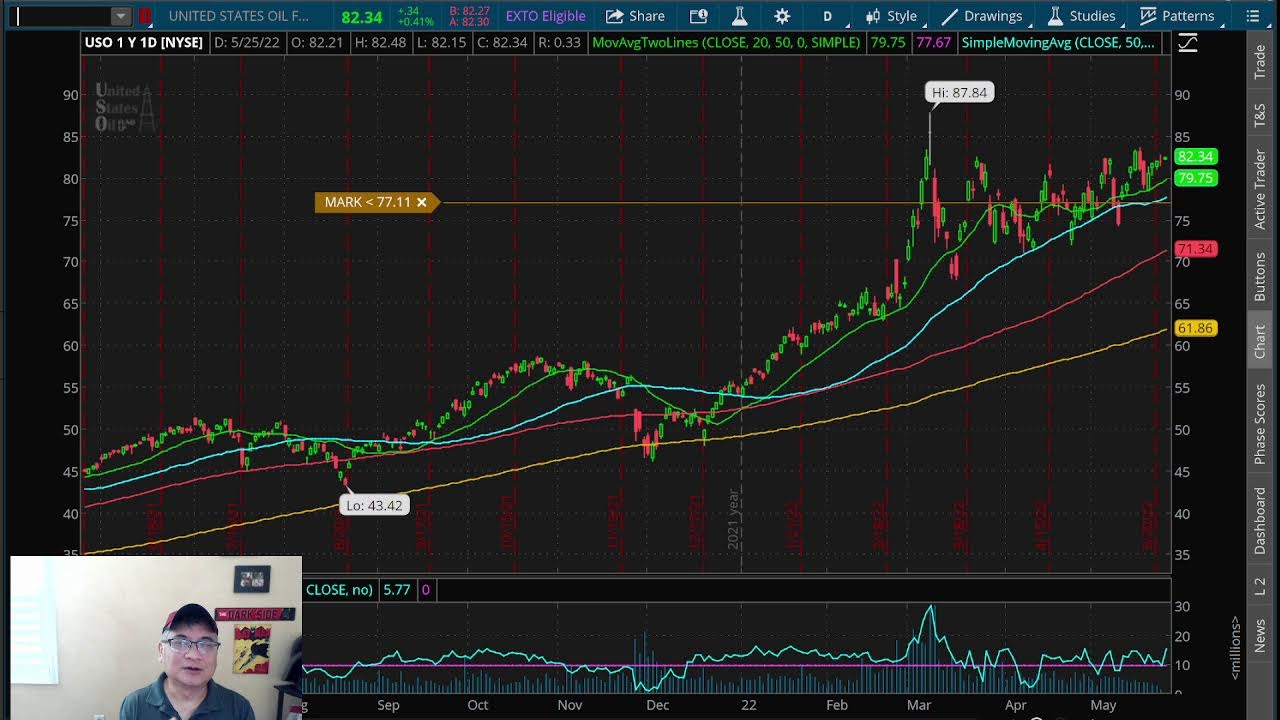1280x720 pixels.
Task: Remove the MARK < 77.11 alert
Action: point(422,202)
